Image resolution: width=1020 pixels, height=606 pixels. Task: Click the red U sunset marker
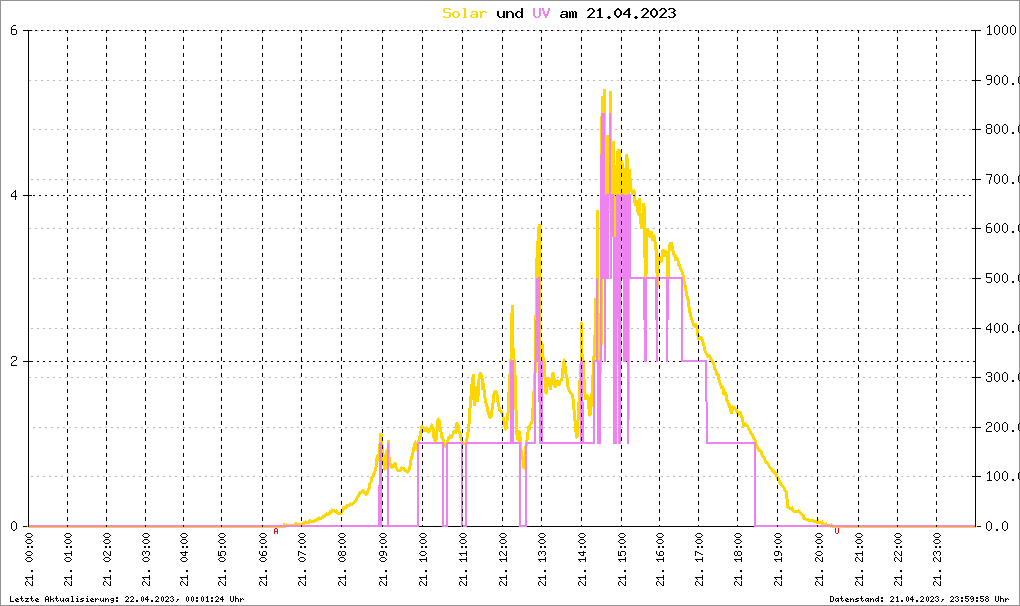pos(837,531)
